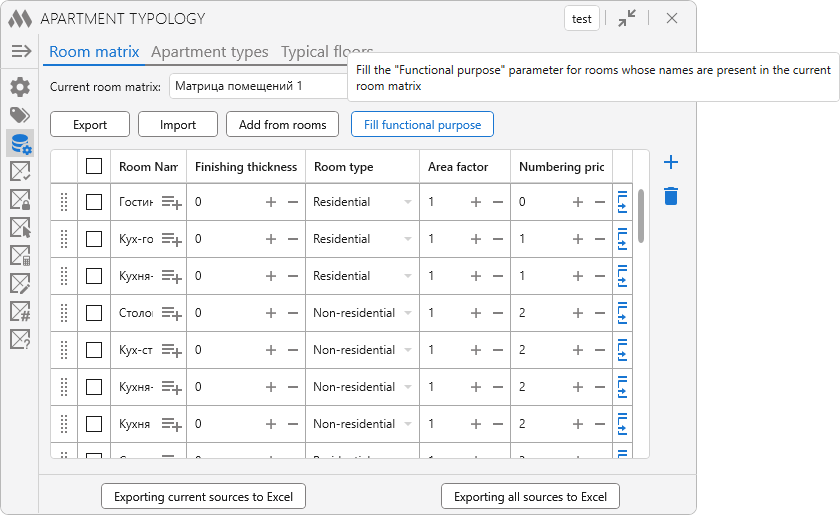The width and height of the screenshot is (840, 515).
Task: Tick the checkbox for the Гостин row
Action: (94, 202)
